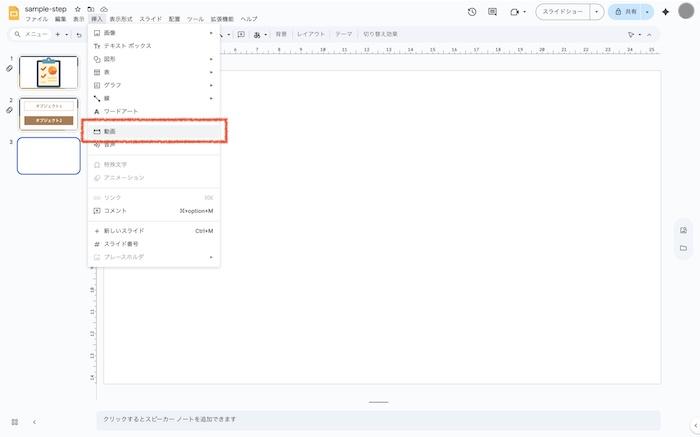Expand 表 table submenu
The width and height of the screenshot is (700, 437).
tap(154, 72)
